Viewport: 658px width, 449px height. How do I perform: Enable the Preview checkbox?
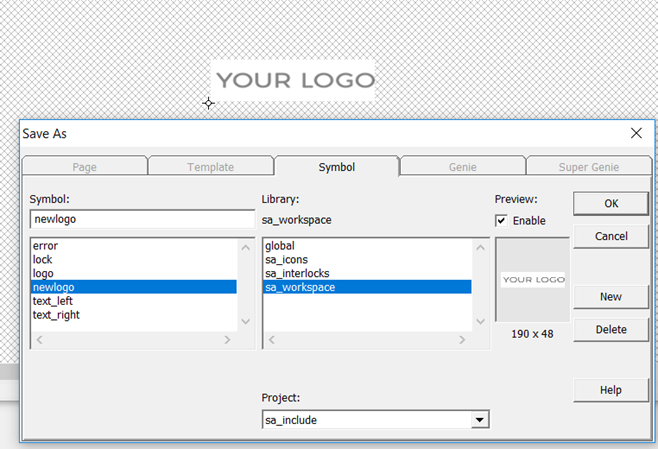[502, 220]
